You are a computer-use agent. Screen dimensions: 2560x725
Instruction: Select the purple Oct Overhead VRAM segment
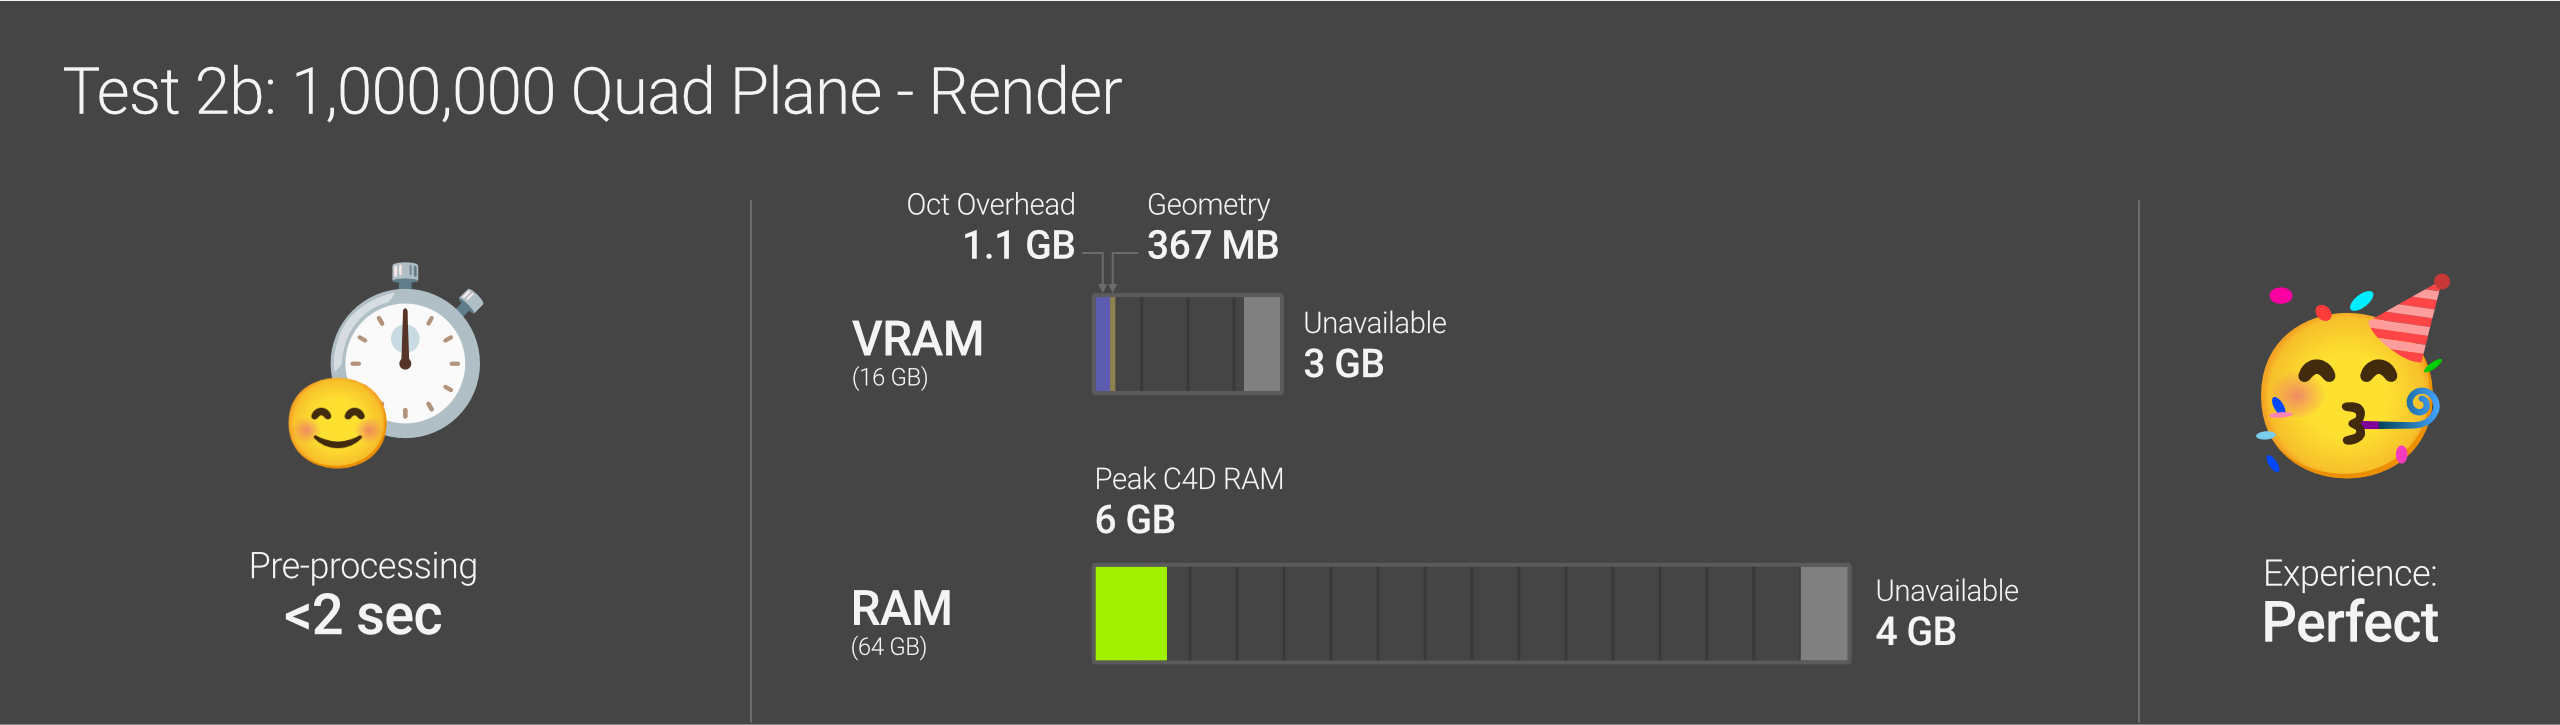[1103, 344]
